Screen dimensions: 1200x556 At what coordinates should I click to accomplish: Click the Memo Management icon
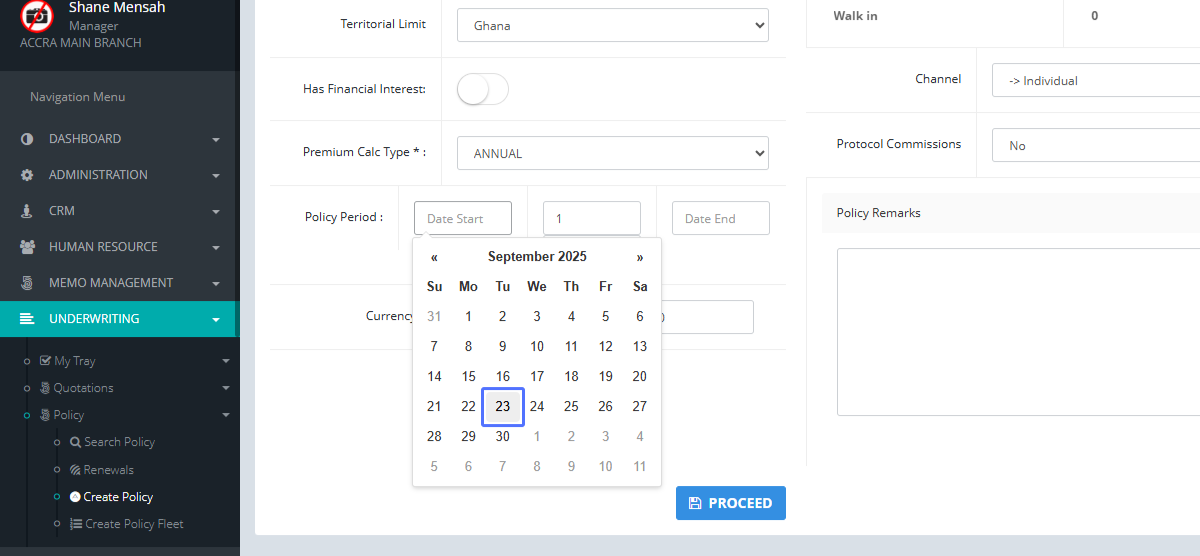tap(27, 283)
